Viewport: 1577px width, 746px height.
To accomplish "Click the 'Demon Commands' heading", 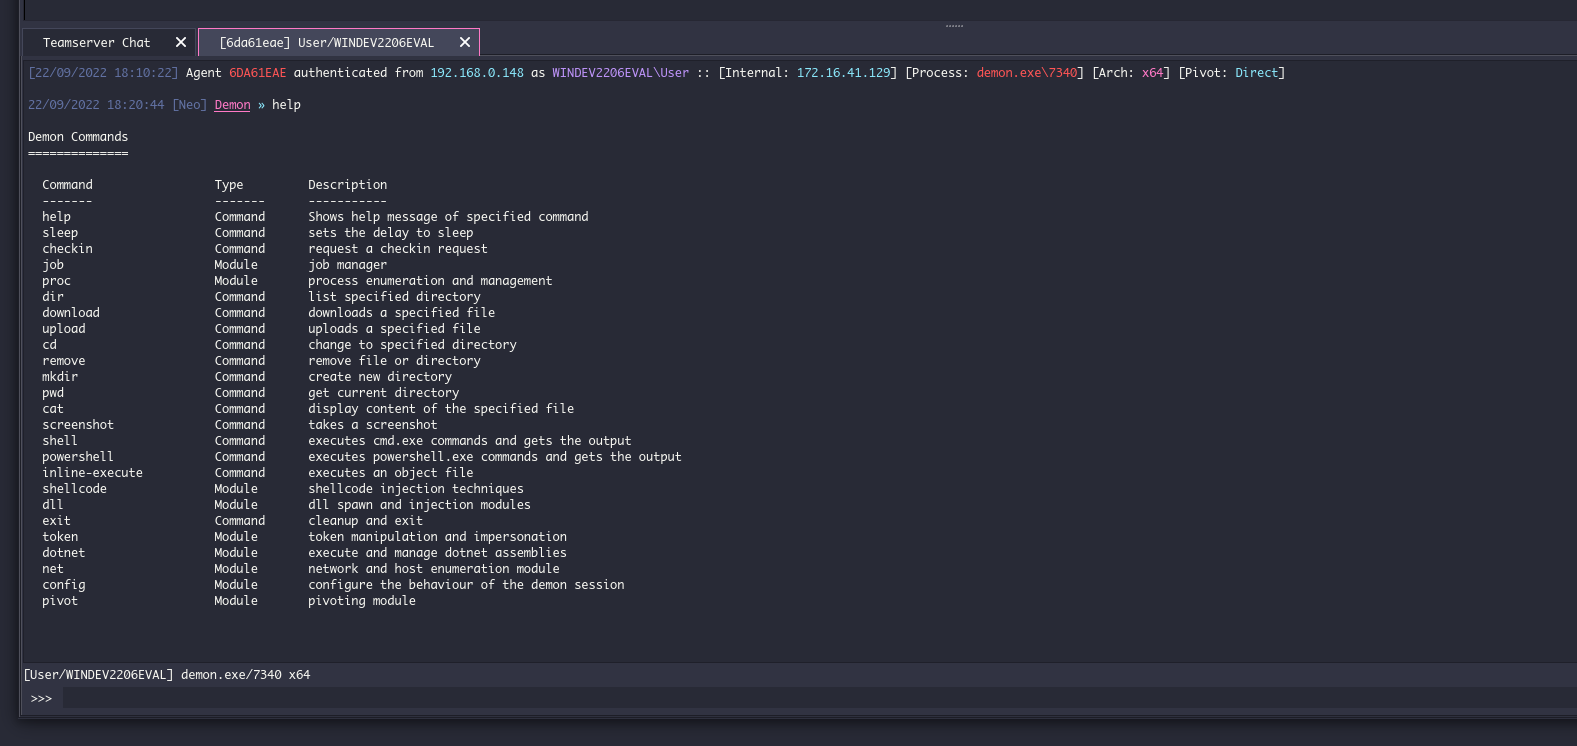I will (78, 136).
